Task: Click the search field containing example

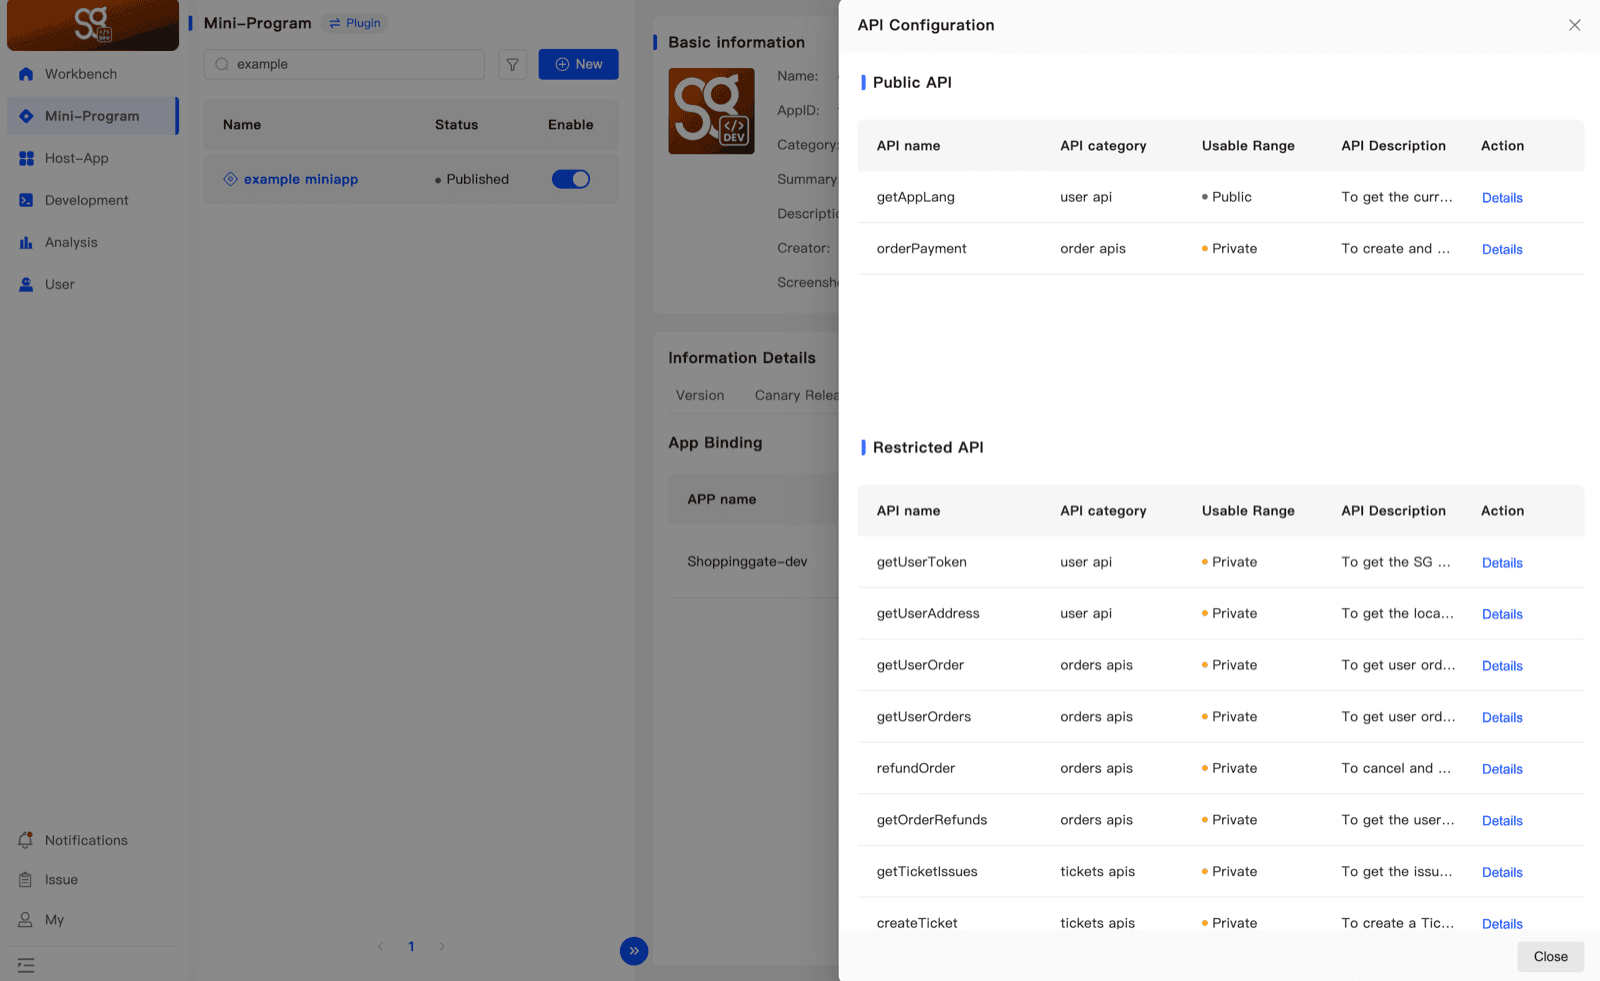Action: click(x=345, y=64)
